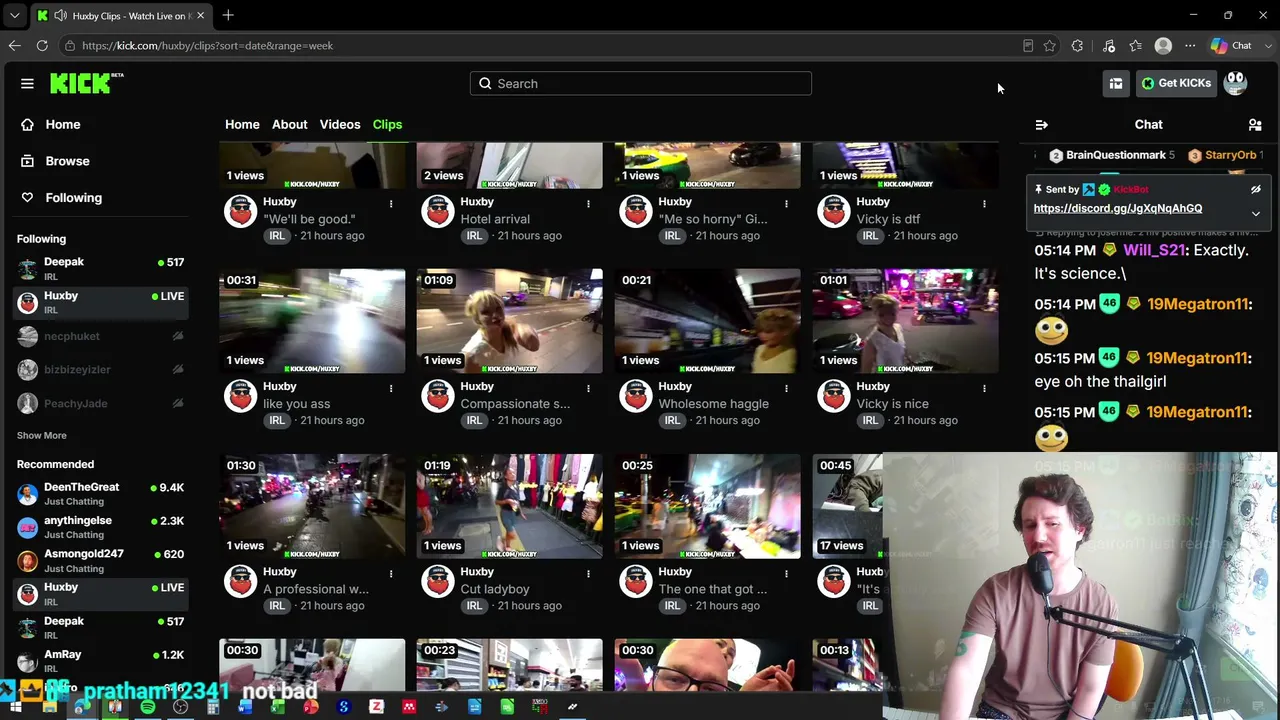Focus the Kick search field
The image size is (1280, 720).
641,84
